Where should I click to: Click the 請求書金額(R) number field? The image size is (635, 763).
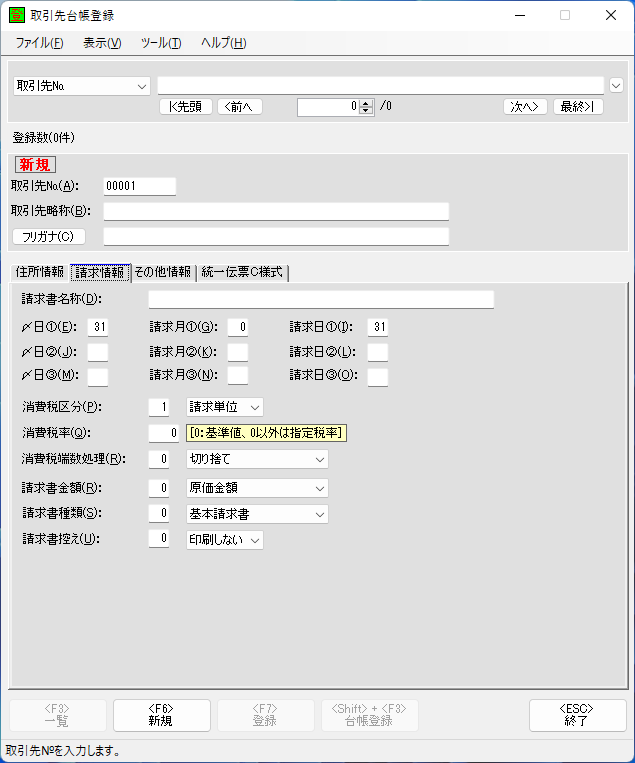click(x=159, y=488)
